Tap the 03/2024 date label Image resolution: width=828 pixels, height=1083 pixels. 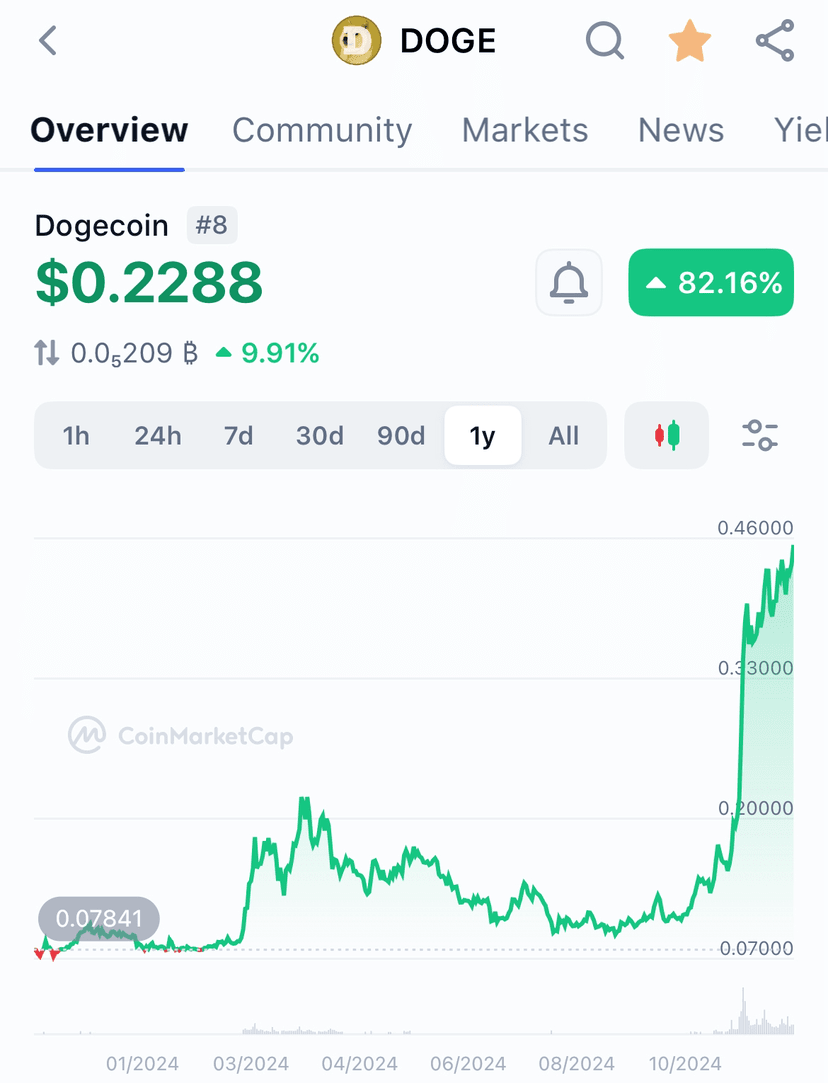251,1064
